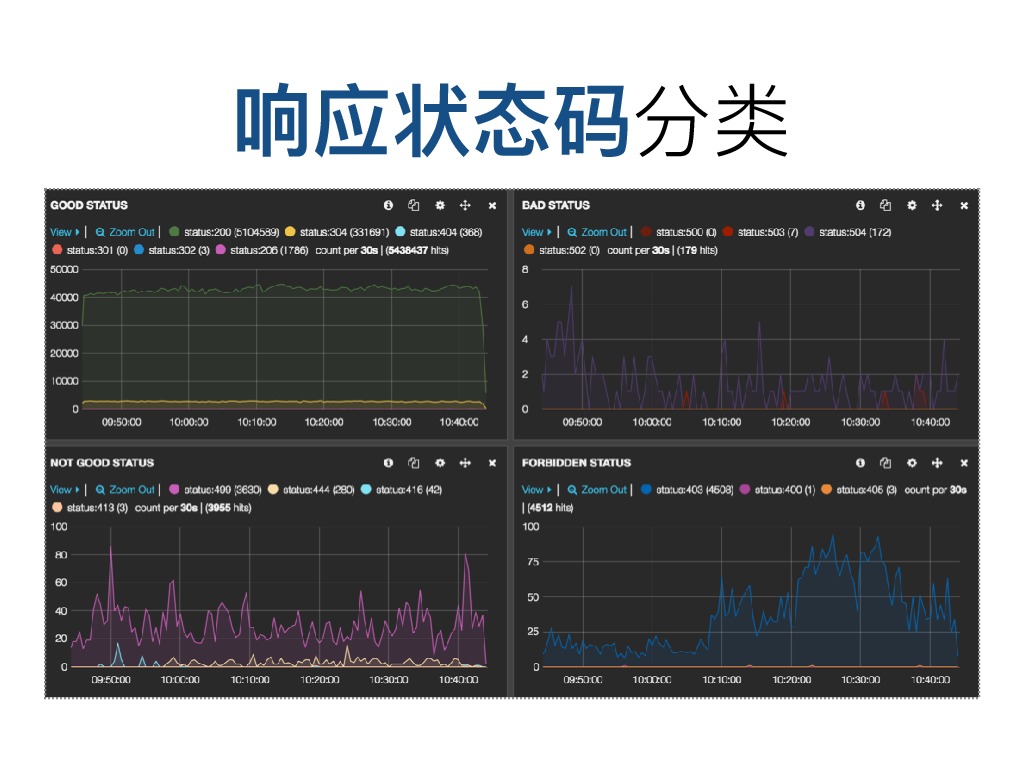Remove the BAD STATUS panel

click(x=964, y=206)
